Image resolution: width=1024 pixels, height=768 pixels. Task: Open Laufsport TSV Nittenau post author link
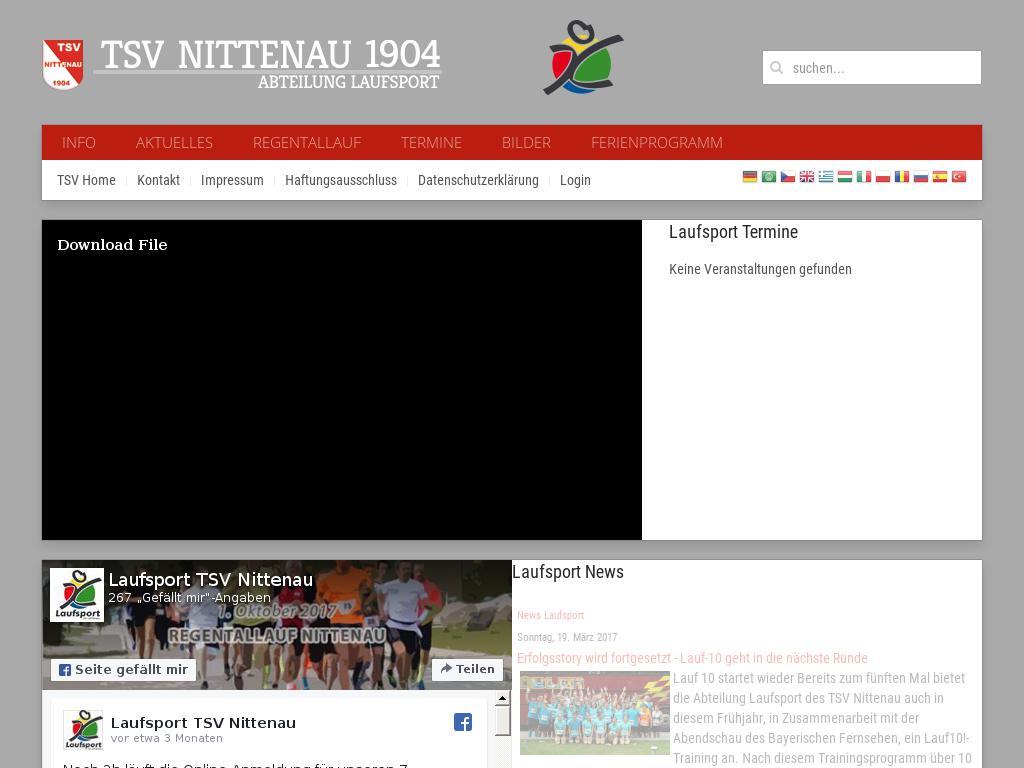pos(203,723)
